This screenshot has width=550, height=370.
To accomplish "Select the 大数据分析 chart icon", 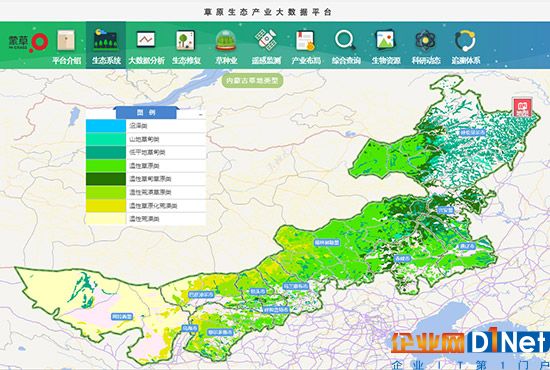I will [x=146, y=39].
